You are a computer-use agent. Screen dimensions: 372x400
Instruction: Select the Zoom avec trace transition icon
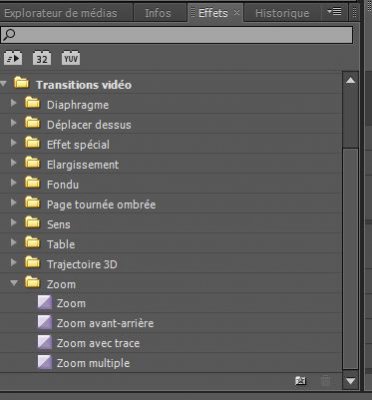pyautogui.click(x=45, y=343)
